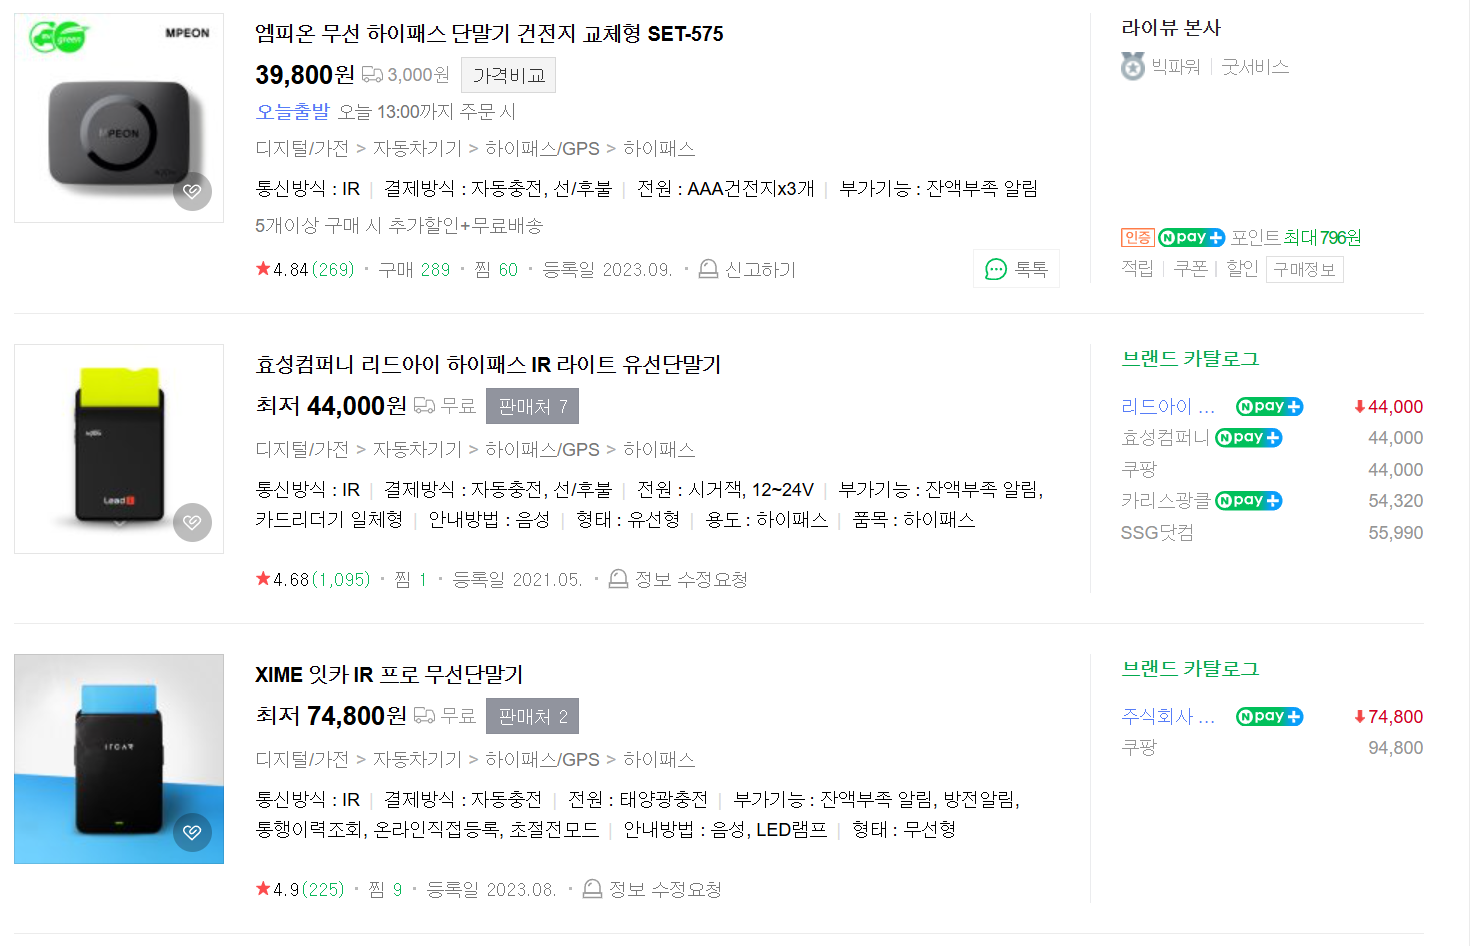Click the heart icon on the Lead-eye terminal

(x=192, y=521)
